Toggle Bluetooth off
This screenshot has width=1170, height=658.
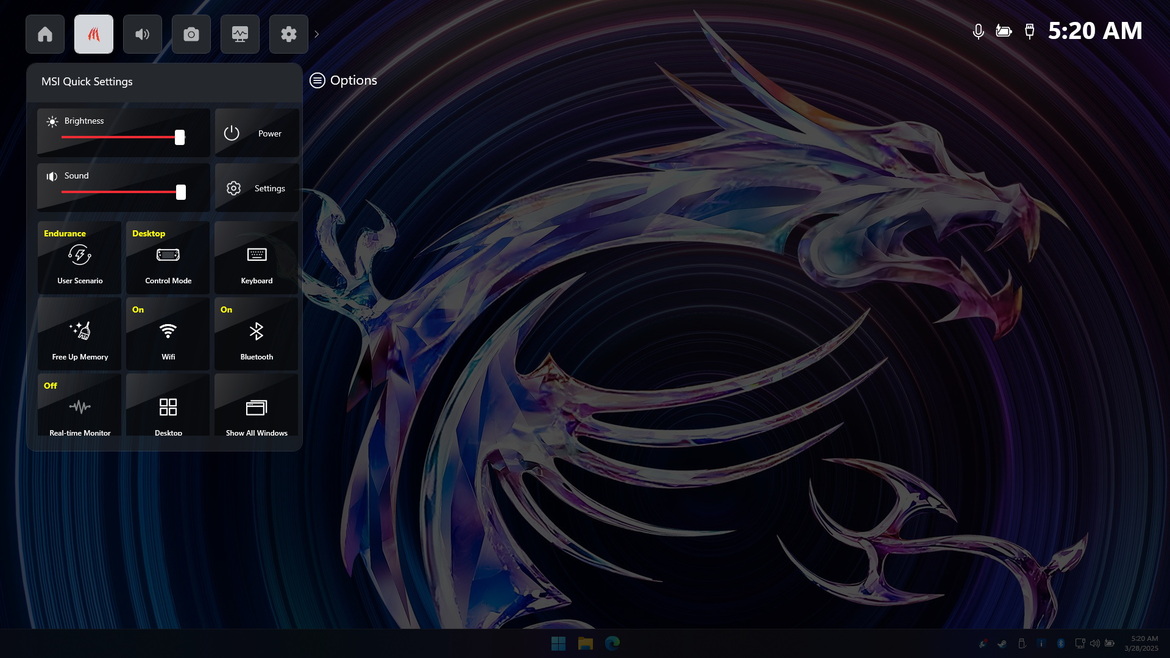pyautogui.click(x=257, y=333)
